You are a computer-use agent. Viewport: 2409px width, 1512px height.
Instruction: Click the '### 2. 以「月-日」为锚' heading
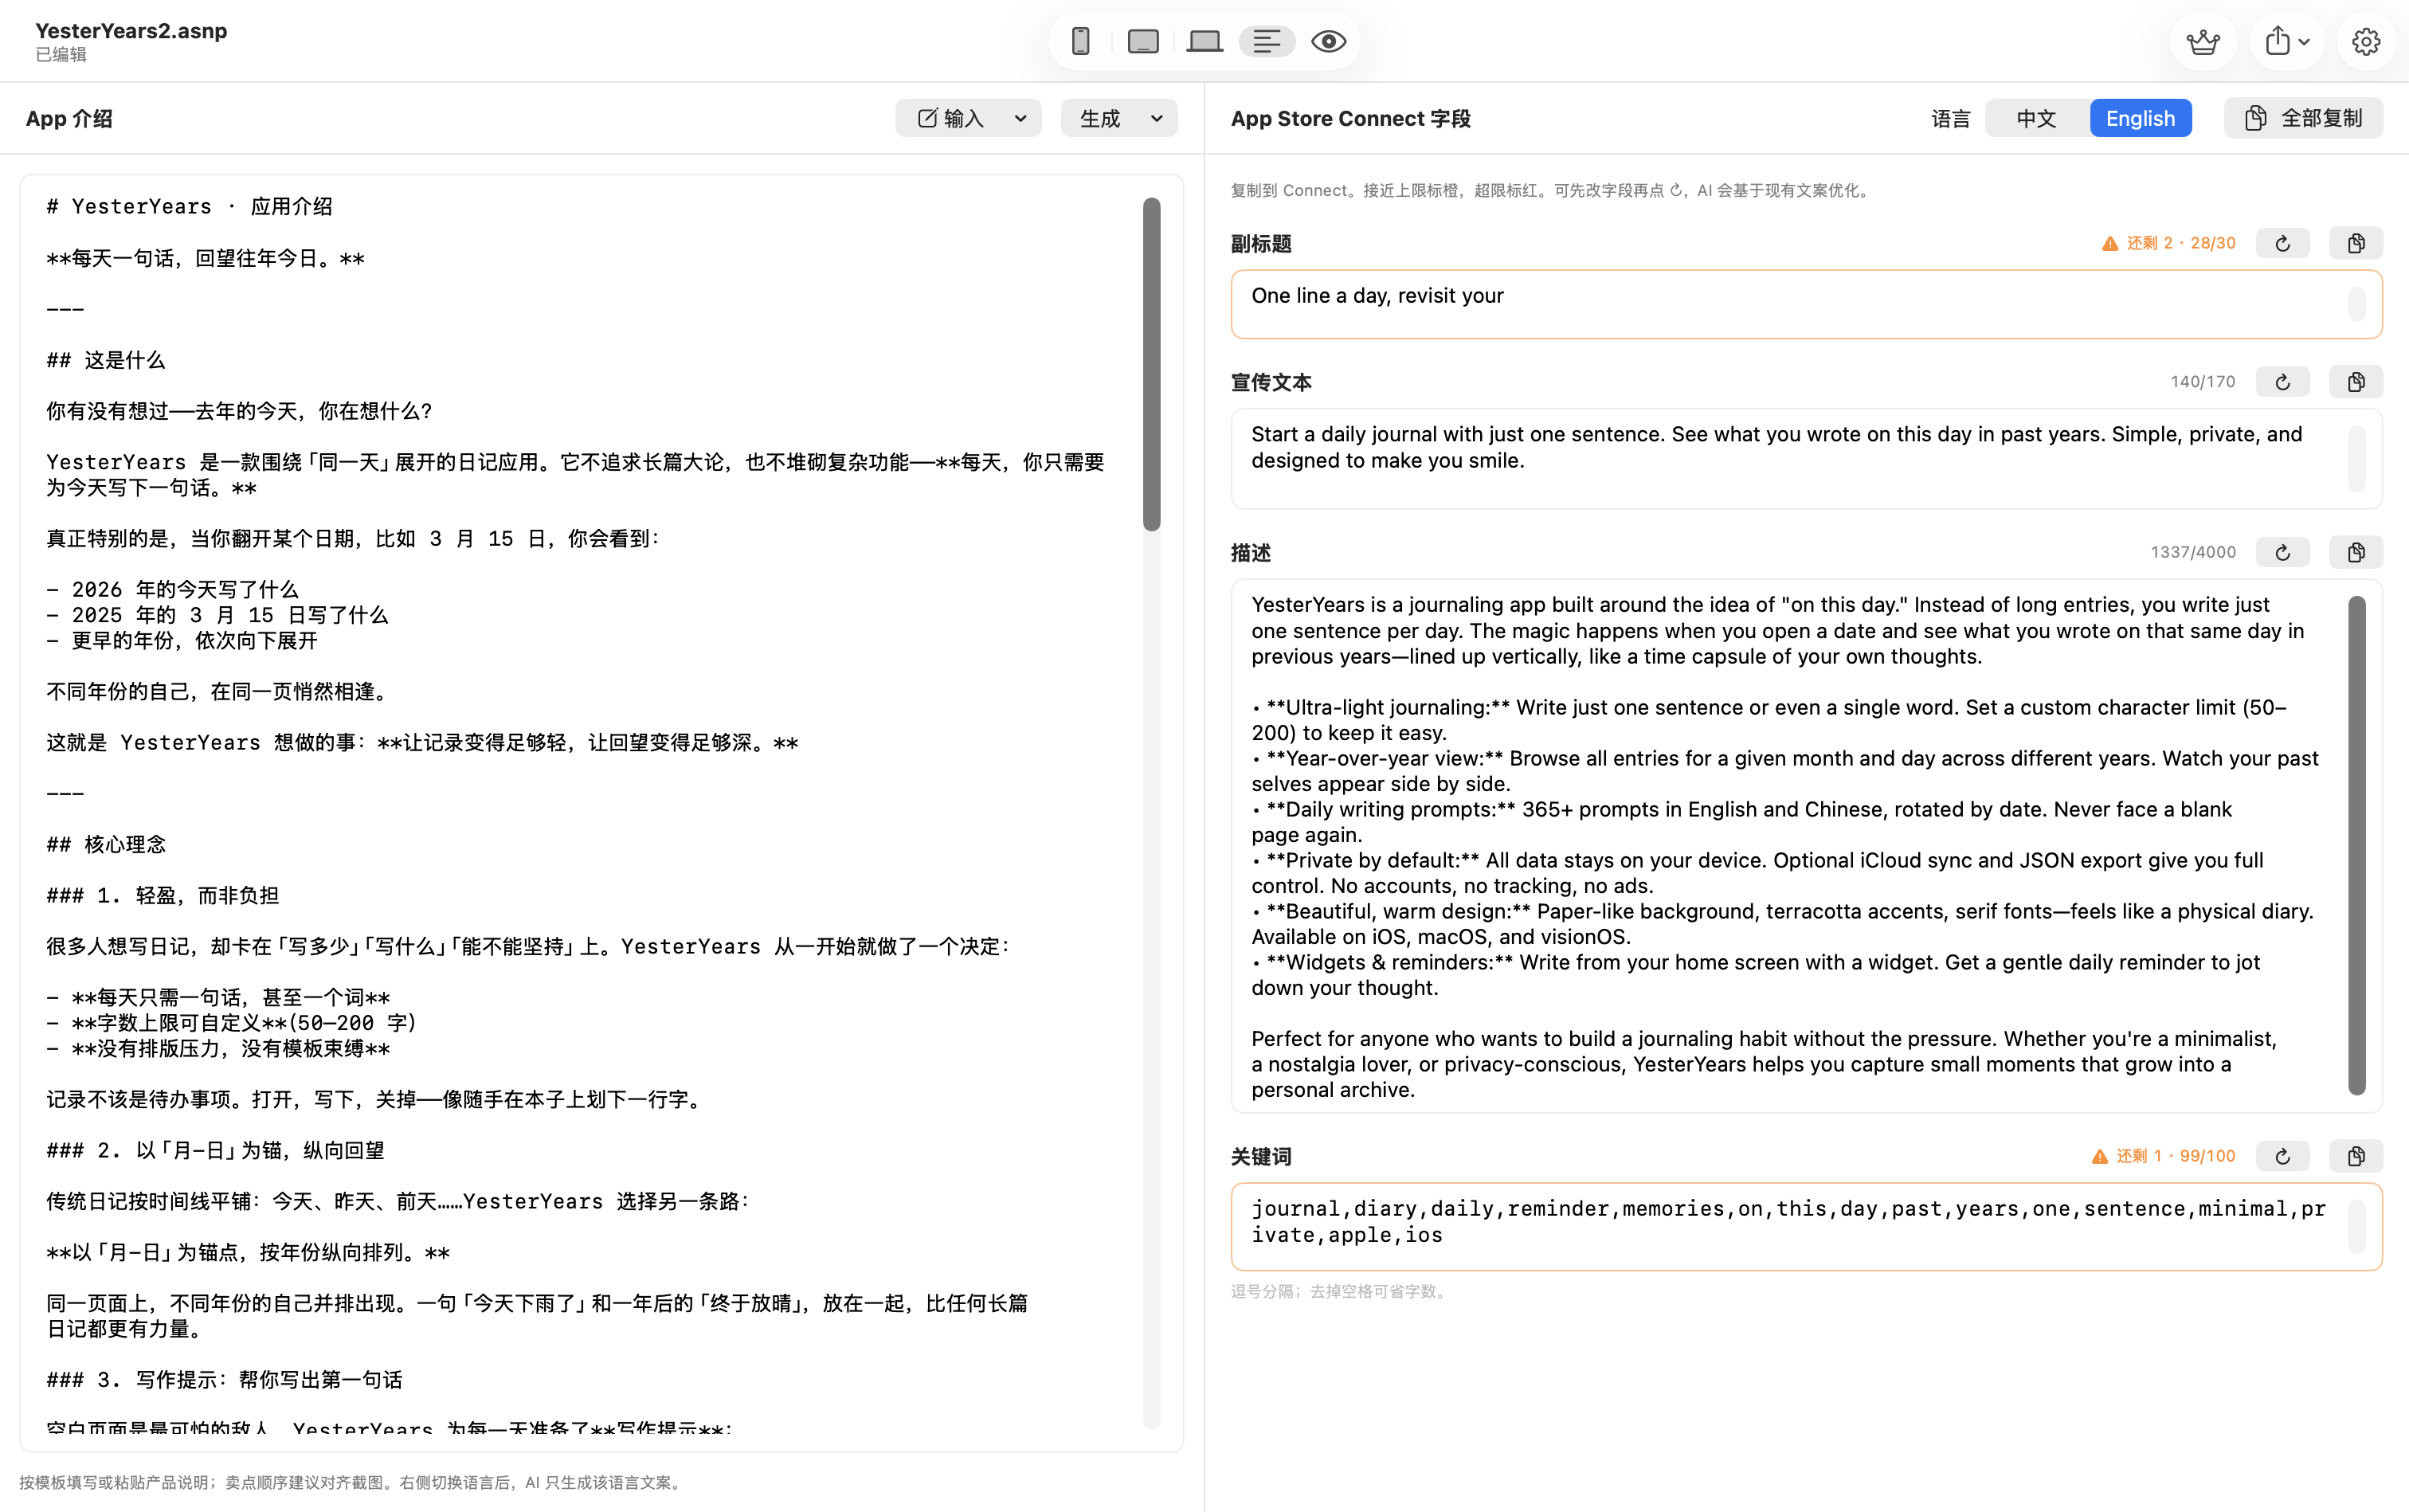click(x=215, y=1150)
